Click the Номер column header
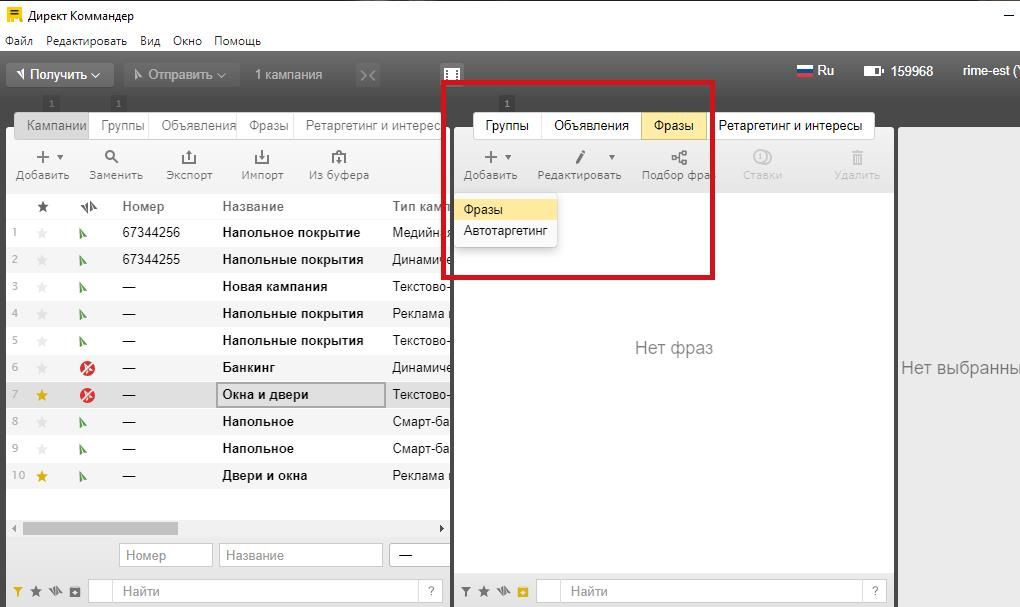This screenshot has height=607, width=1020. pyautogui.click(x=143, y=206)
